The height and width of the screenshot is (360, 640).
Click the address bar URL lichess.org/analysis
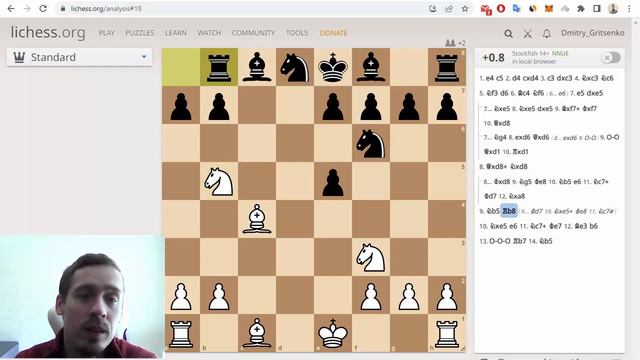tap(106, 9)
